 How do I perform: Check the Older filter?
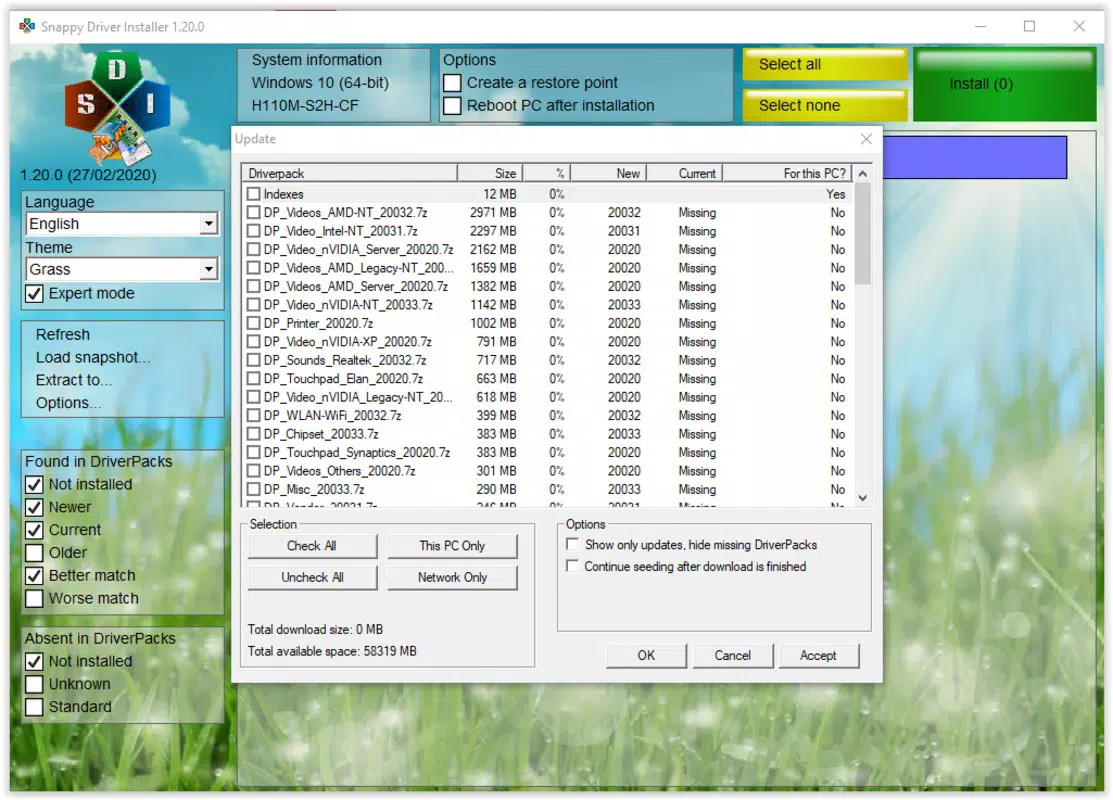[x=34, y=553]
